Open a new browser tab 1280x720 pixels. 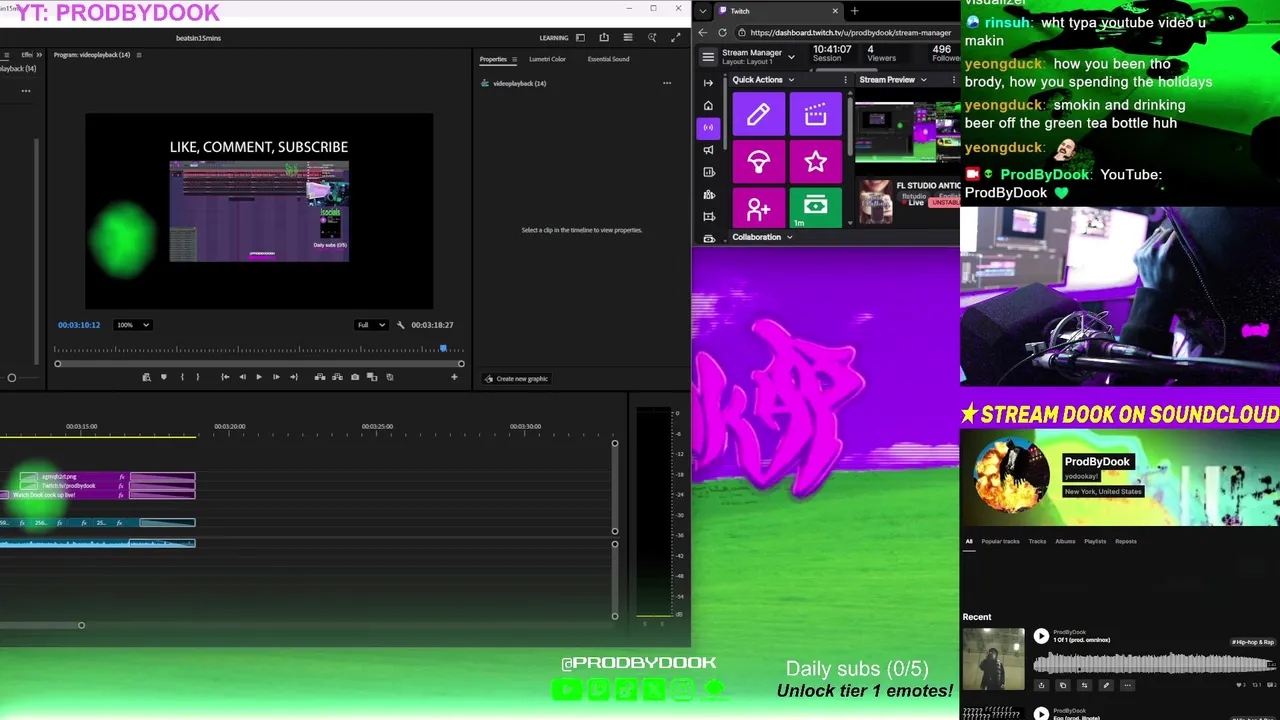tap(855, 11)
